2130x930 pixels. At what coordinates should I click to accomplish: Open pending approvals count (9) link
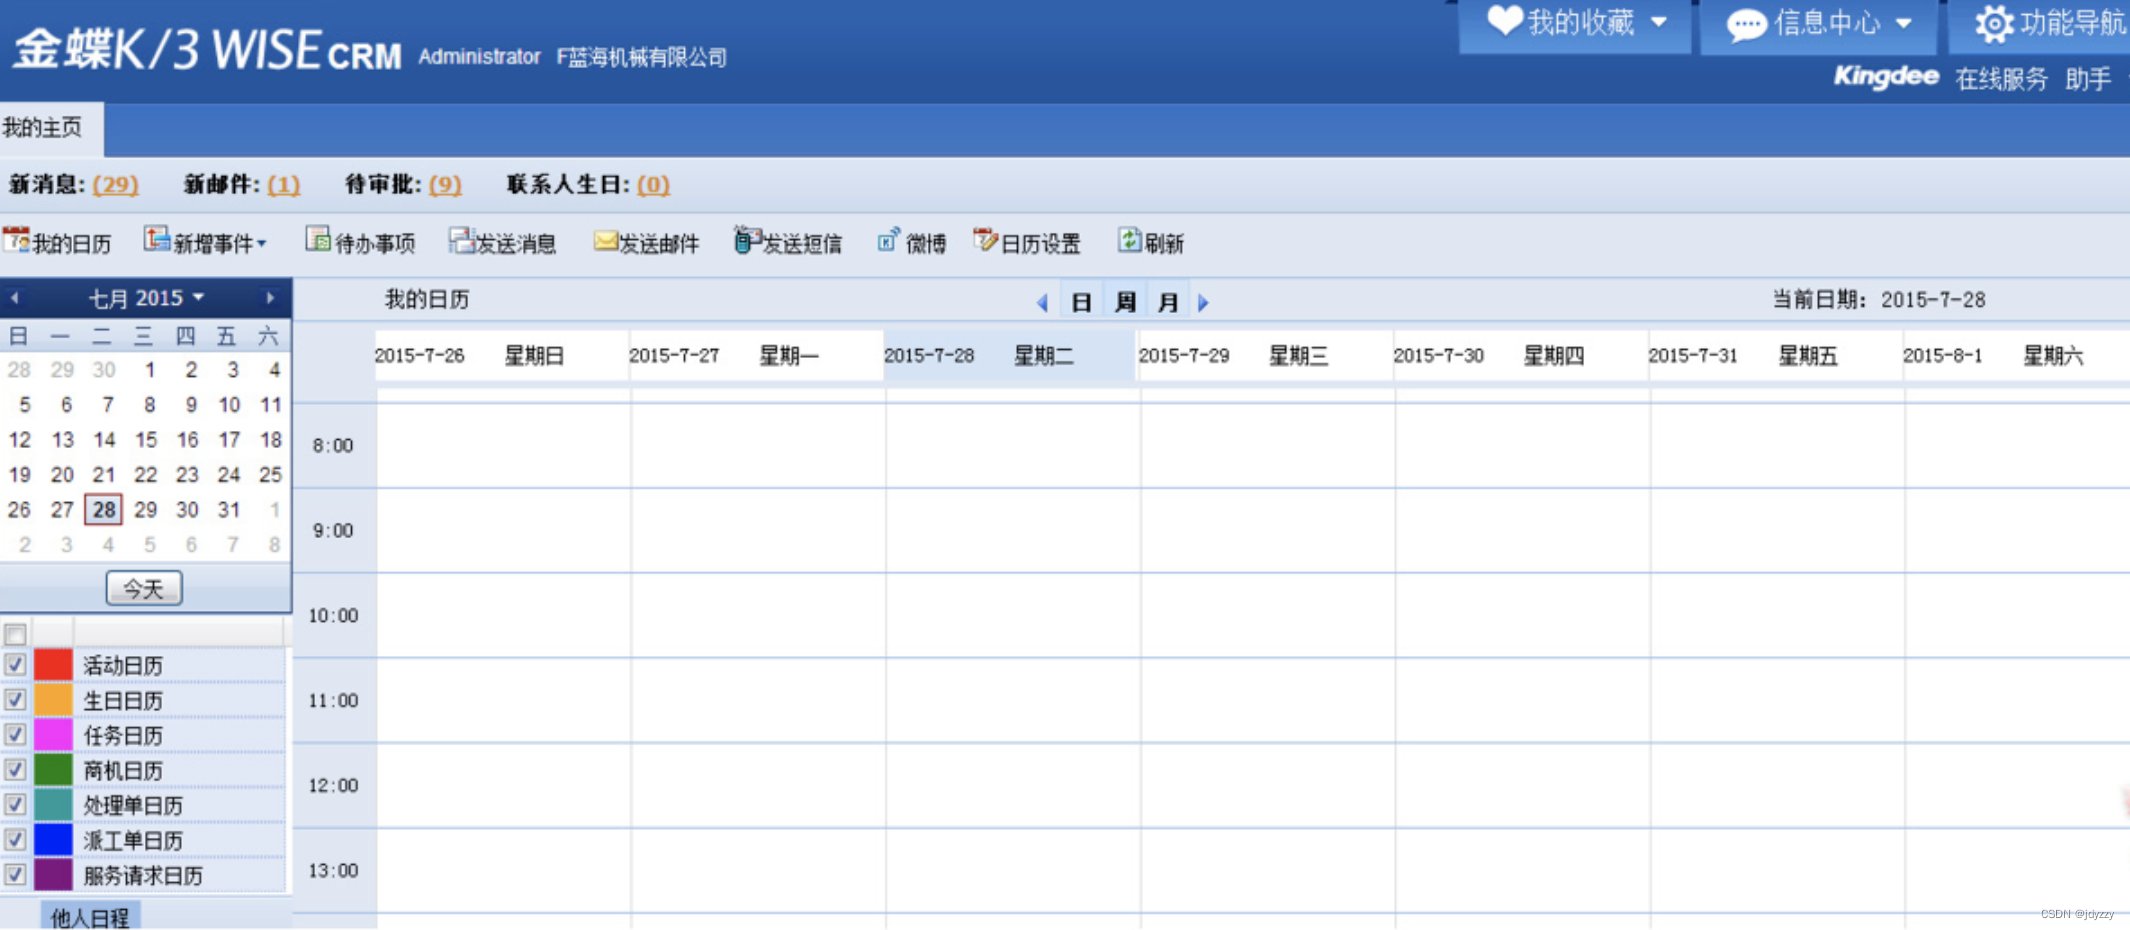point(445,185)
